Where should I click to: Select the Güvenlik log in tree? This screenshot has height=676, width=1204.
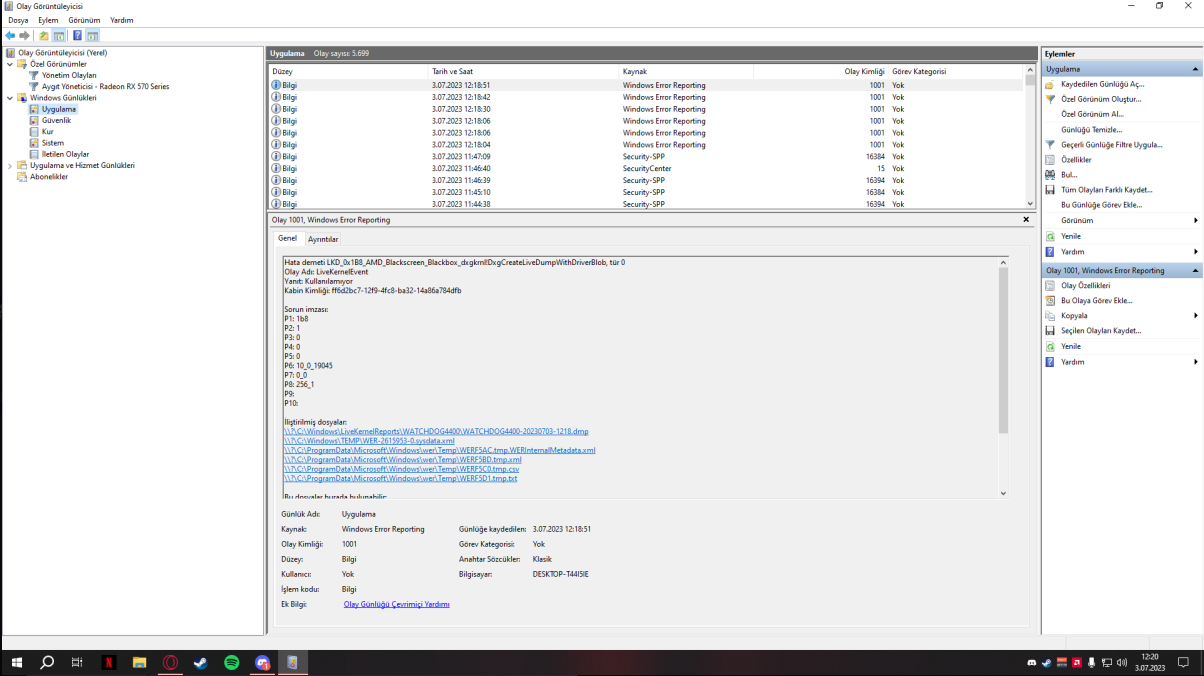(56, 120)
